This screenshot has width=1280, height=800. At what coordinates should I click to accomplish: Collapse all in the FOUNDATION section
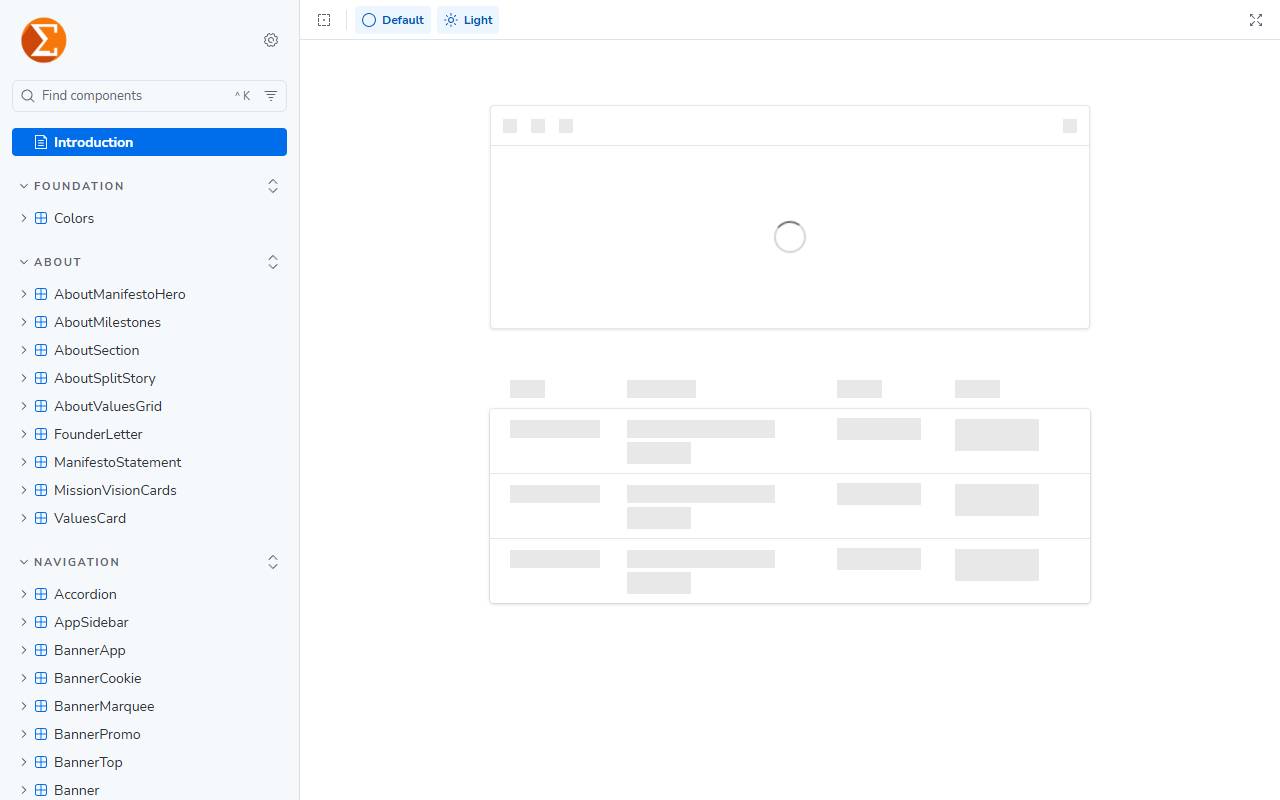(x=273, y=186)
